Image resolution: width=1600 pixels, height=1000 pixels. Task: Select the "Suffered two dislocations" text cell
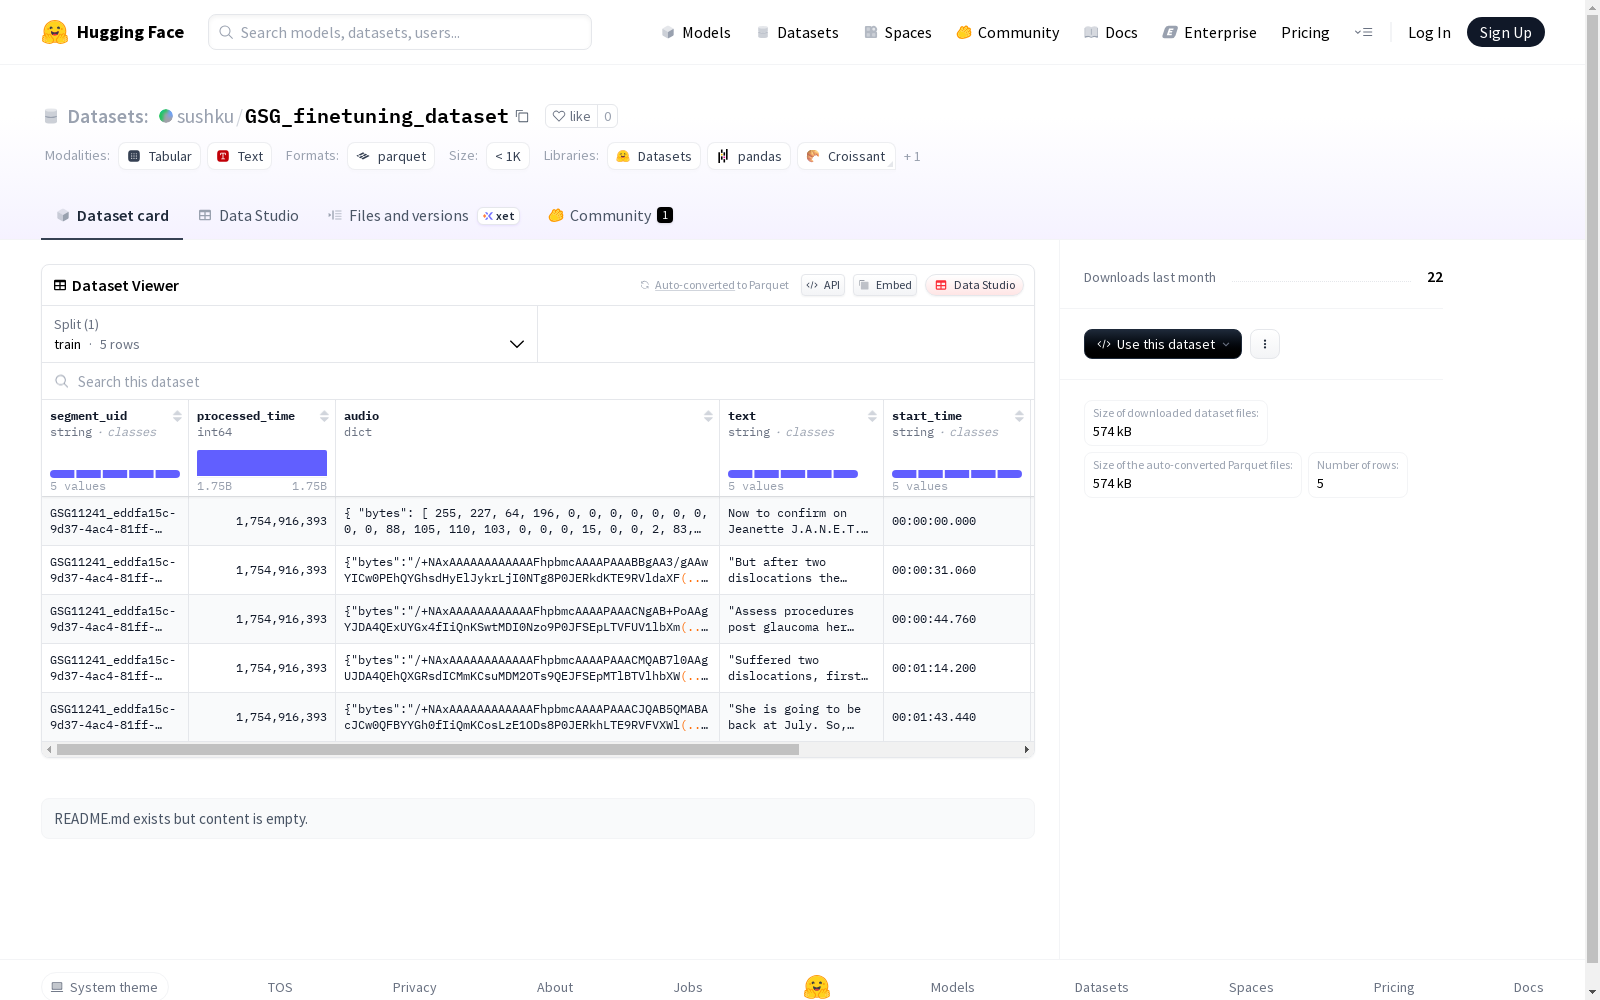point(801,668)
